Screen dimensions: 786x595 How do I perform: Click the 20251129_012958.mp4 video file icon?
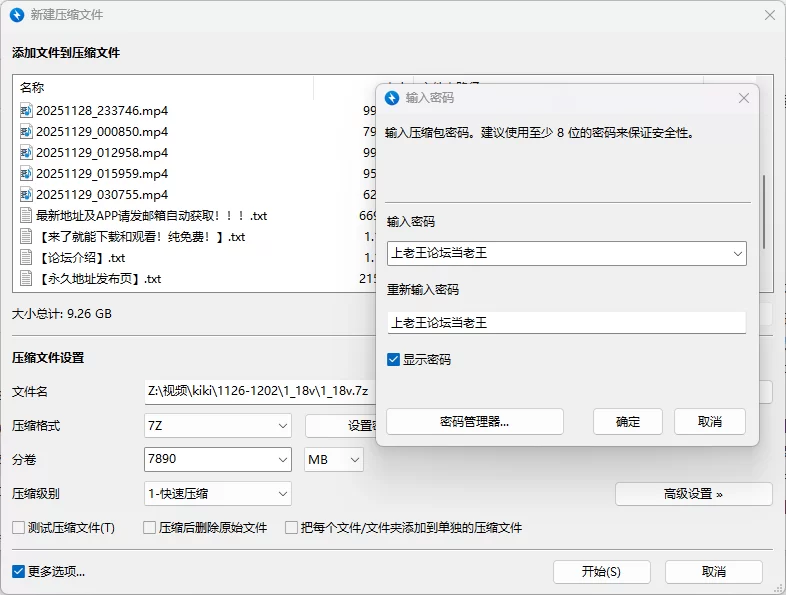pos(26,152)
